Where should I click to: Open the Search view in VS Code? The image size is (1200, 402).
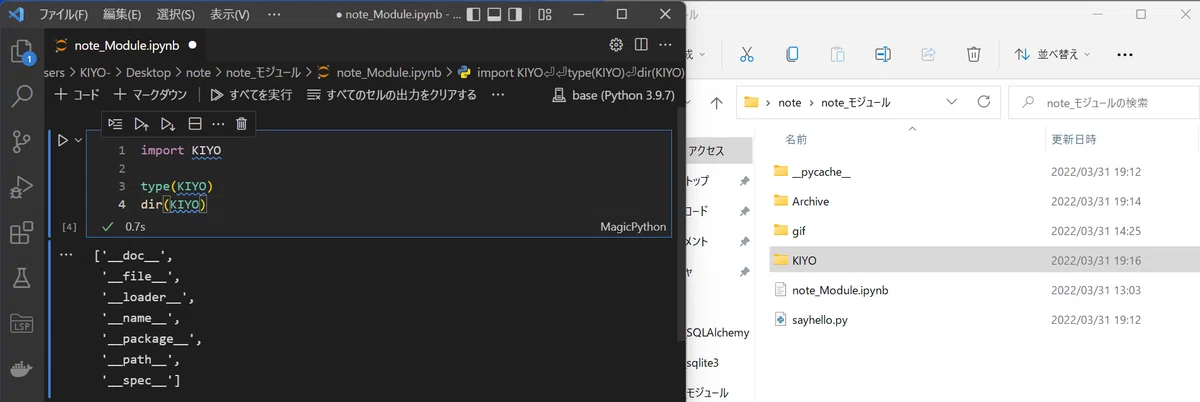coord(21,97)
